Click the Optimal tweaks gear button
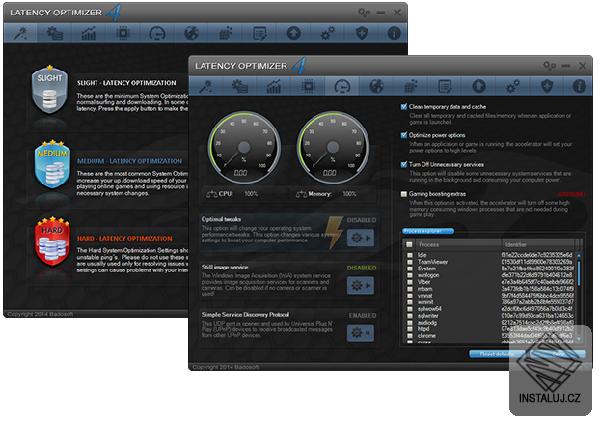The width and height of the screenshot is (600, 425). coord(360,238)
